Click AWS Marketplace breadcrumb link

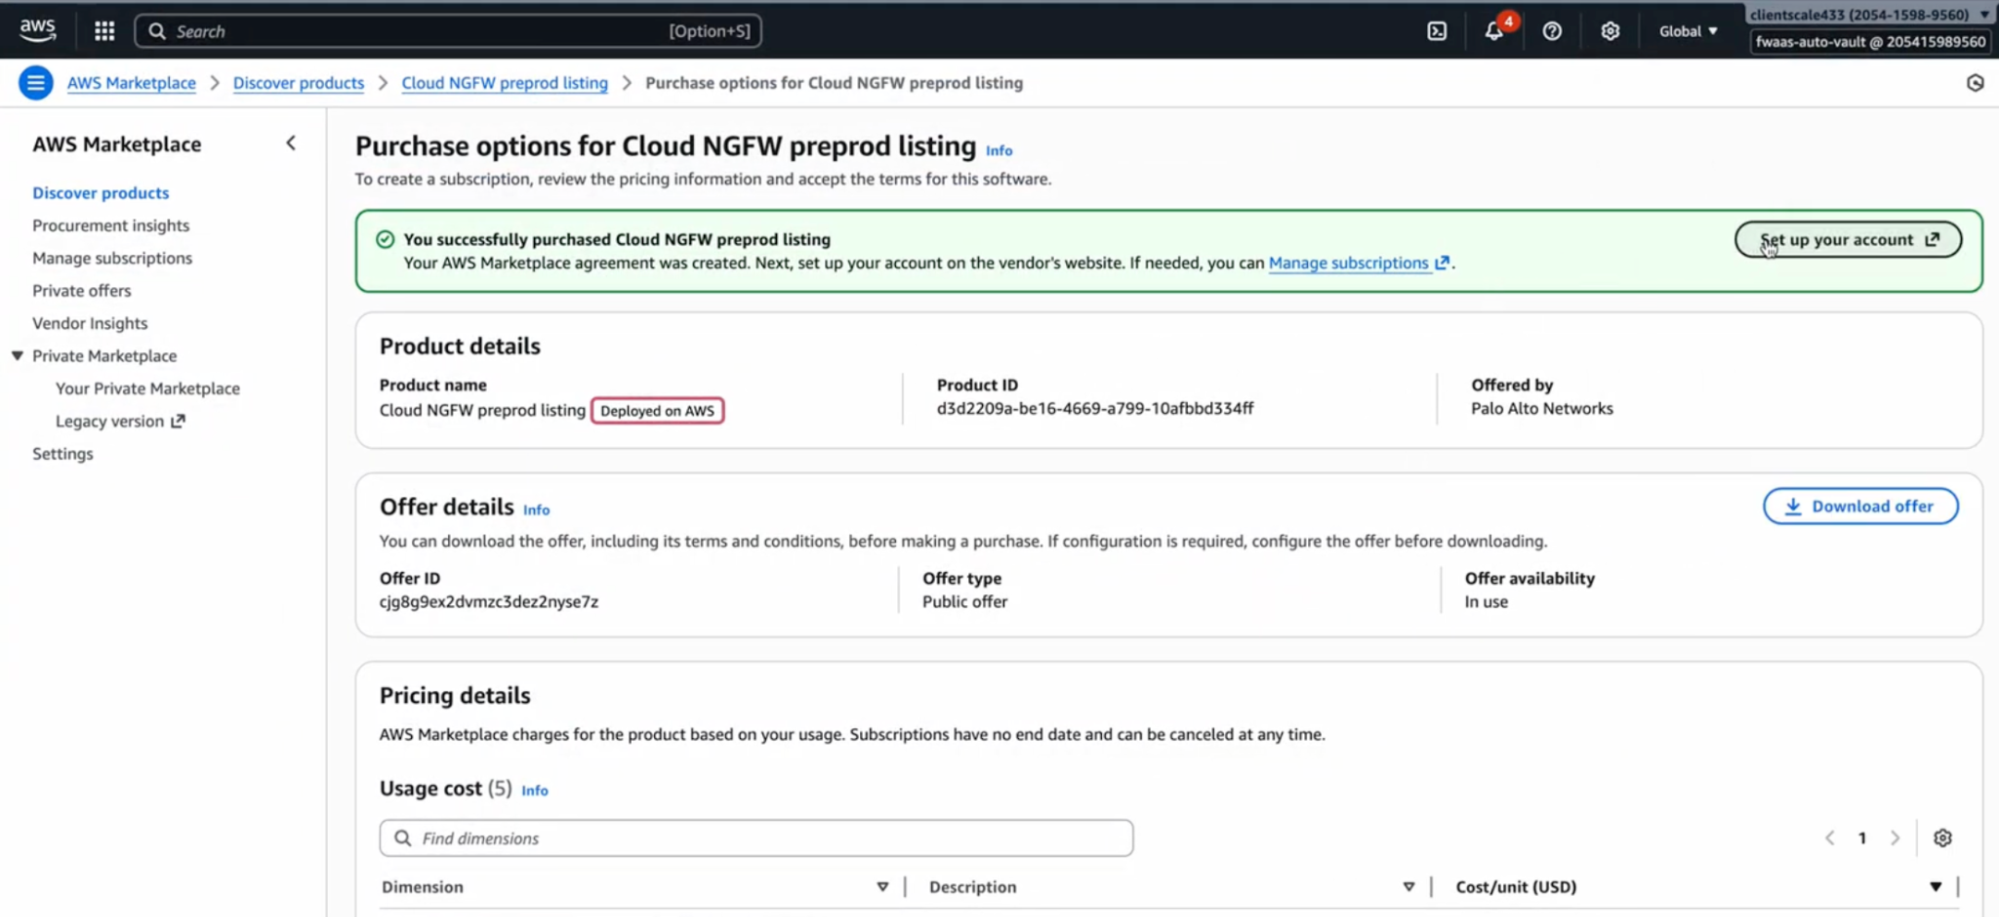tap(131, 83)
